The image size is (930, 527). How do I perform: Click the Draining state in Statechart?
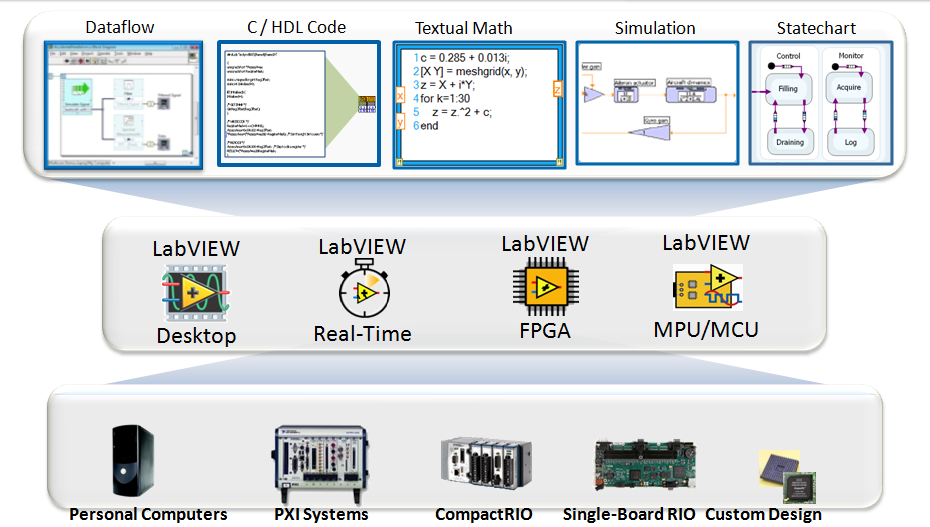coord(789,142)
